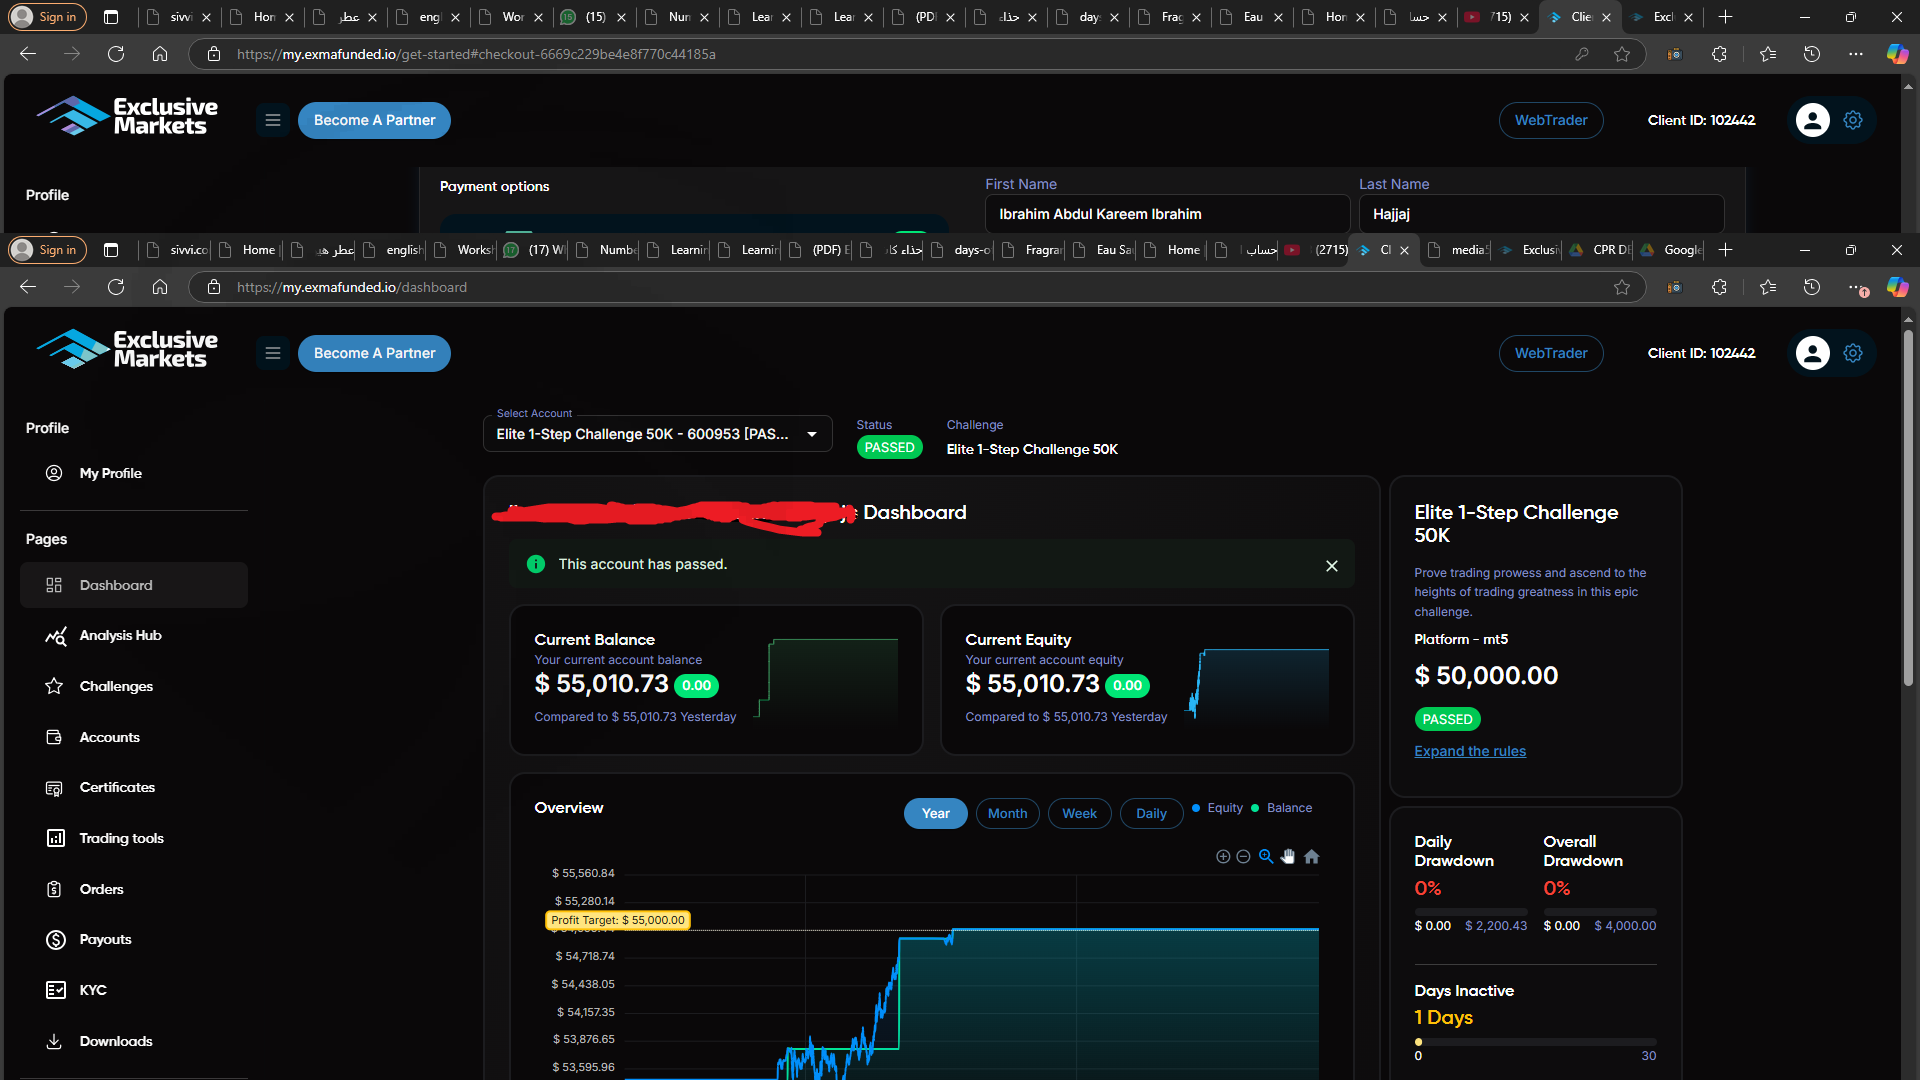Click Become A Partner button in dashboard
Viewport: 1920px width, 1080px height.
tap(374, 353)
